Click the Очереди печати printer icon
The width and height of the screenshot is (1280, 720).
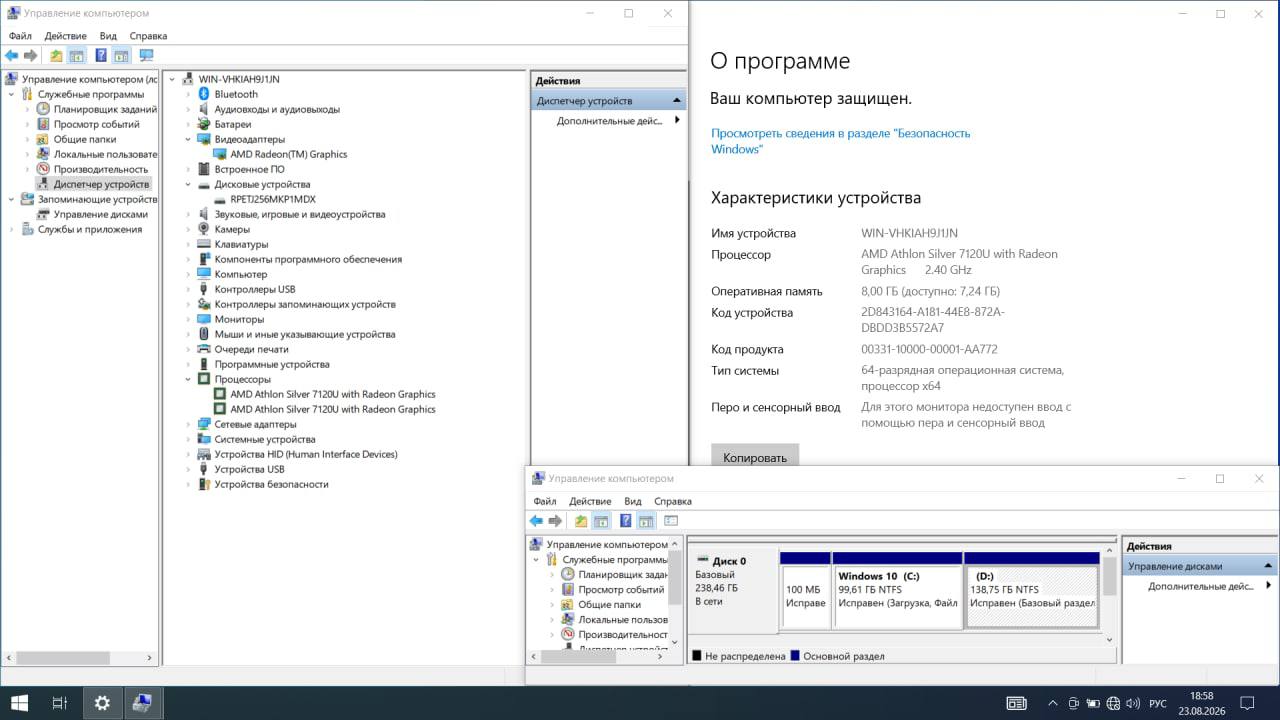[204, 349]
